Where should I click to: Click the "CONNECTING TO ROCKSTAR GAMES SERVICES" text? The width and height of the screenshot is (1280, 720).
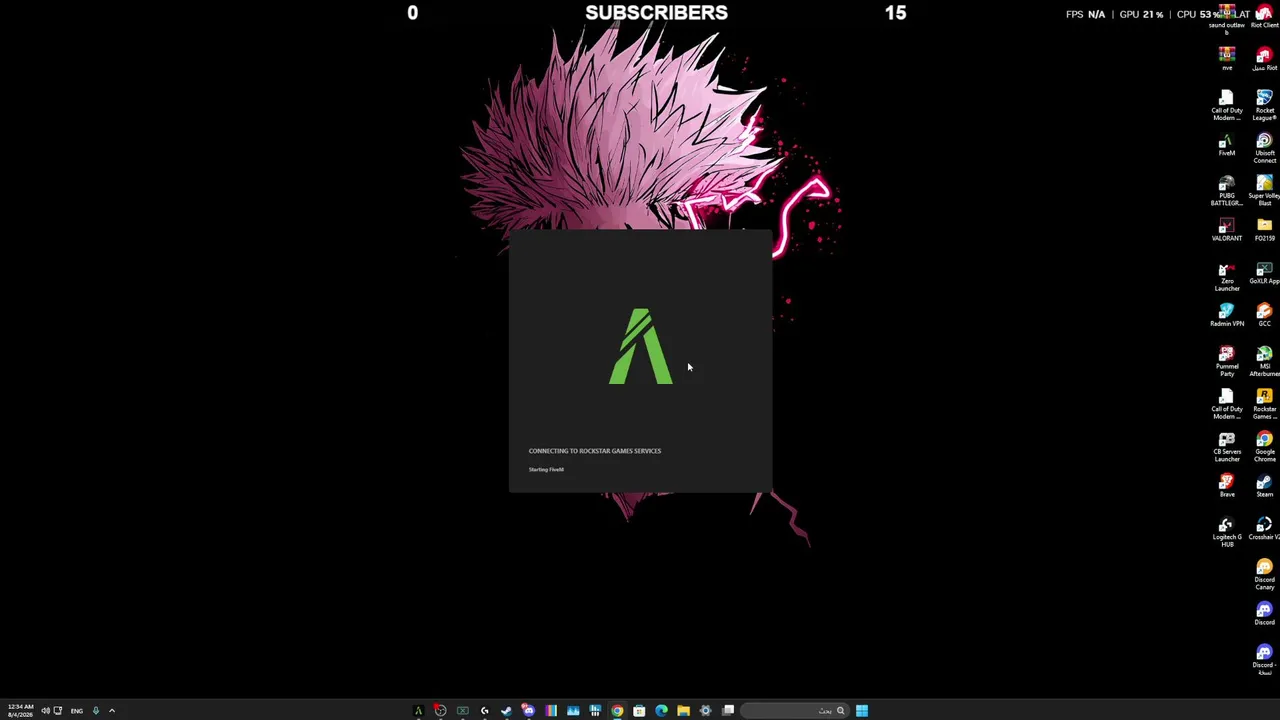(595, 451)
